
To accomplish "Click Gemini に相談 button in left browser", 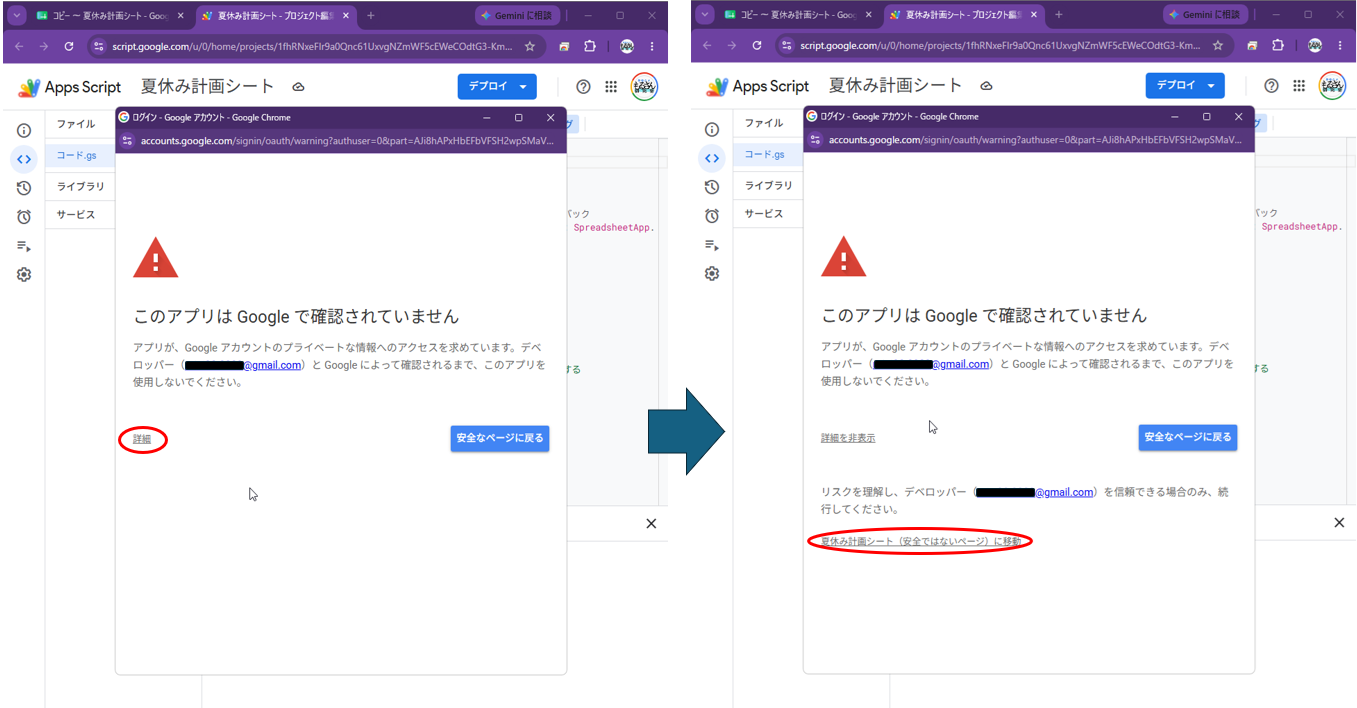I will click(515, 16).
